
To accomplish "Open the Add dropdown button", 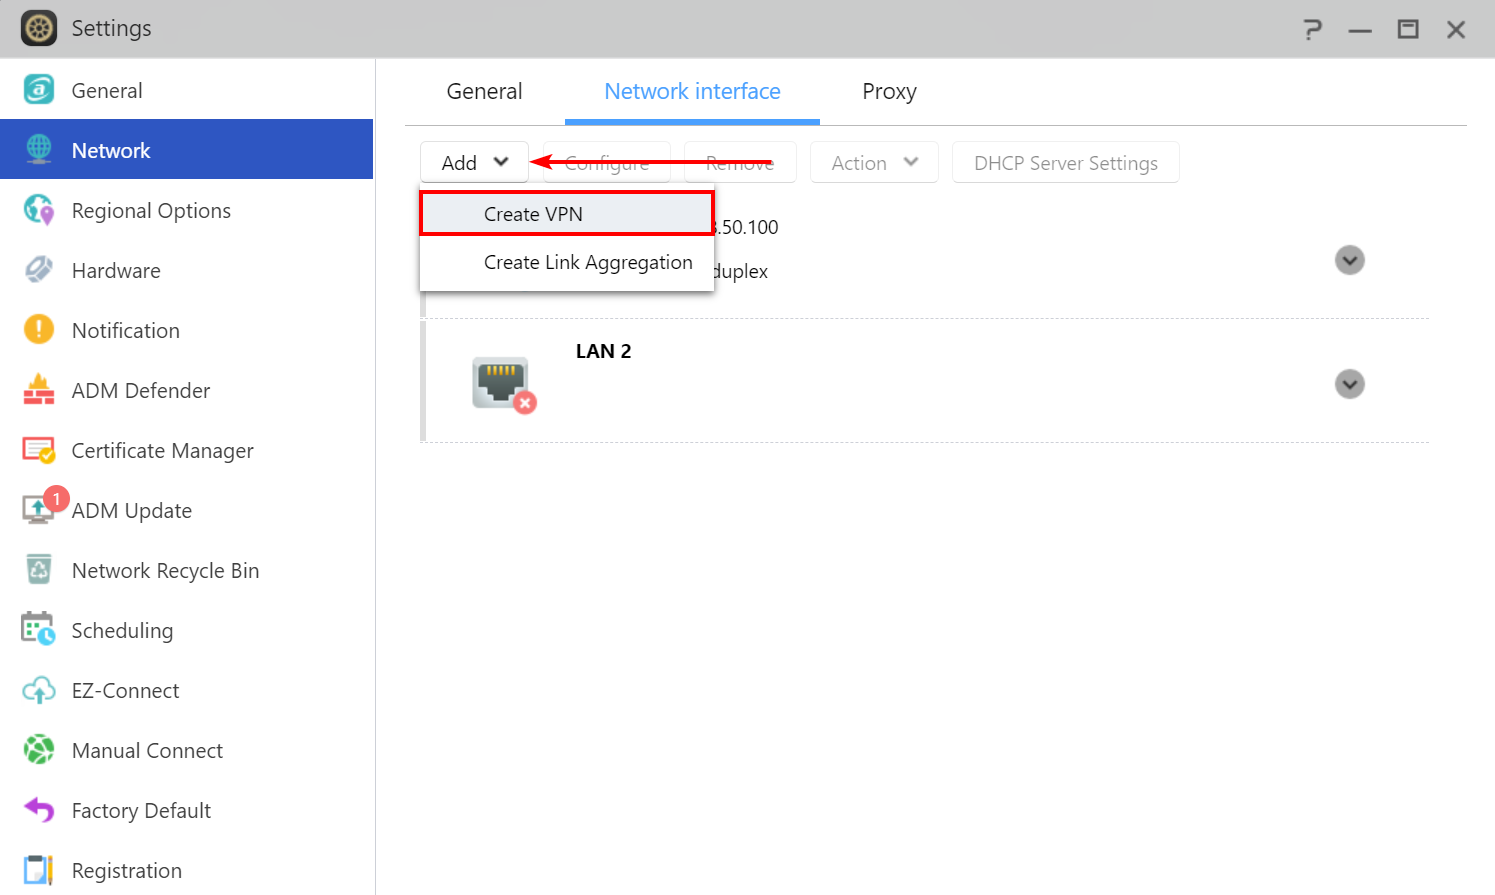I will coord(474,163).
